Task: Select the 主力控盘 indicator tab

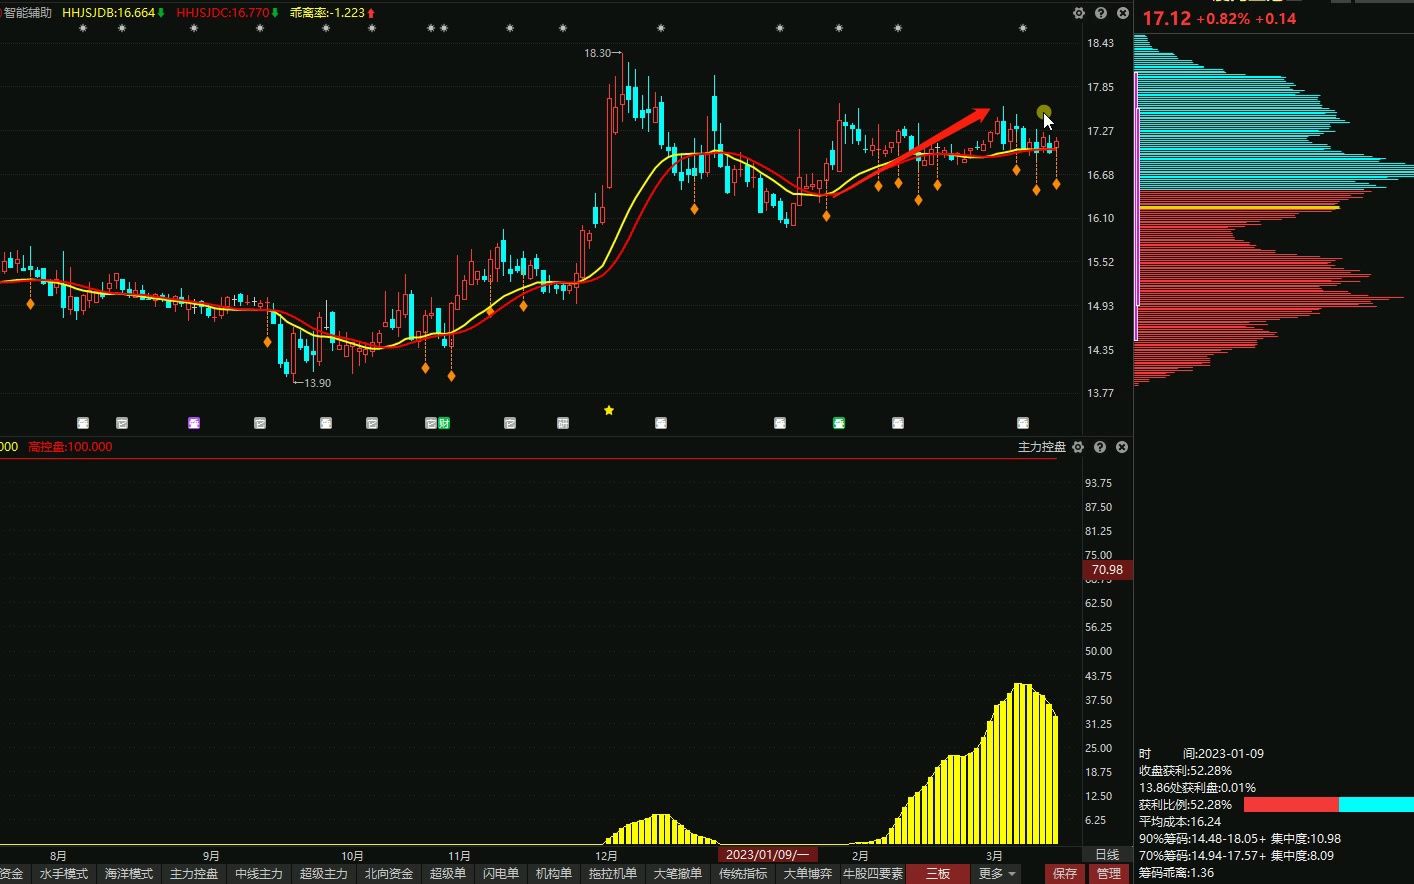Action: point(194,873)
